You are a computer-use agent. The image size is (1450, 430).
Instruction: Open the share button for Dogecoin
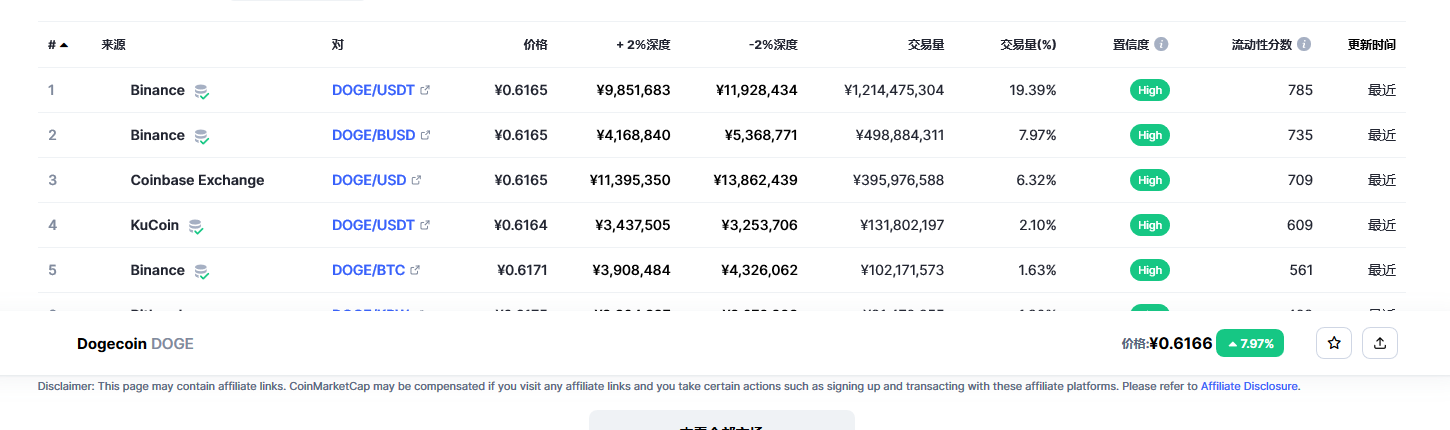pos(1380,343)
